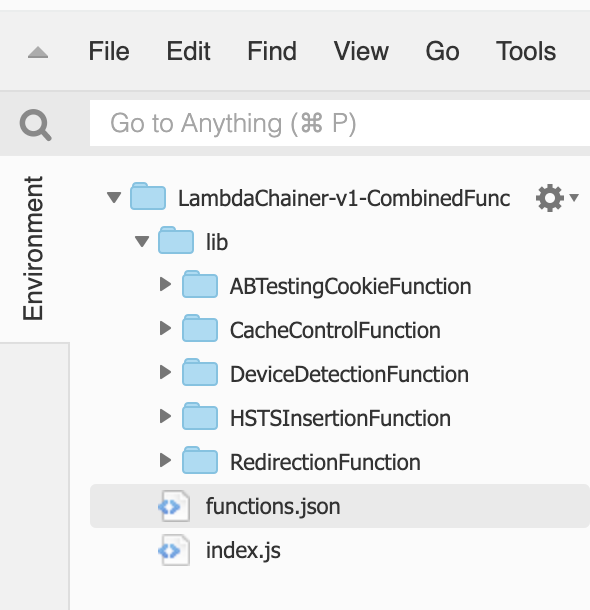Screen dimensions: 590x610
Task: Click the index.js file icon
Action: pos(174,550)
